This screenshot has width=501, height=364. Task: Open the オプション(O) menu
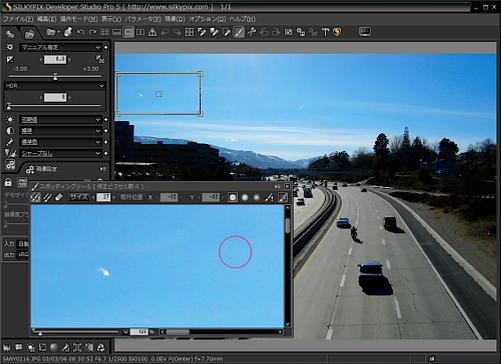207,19
